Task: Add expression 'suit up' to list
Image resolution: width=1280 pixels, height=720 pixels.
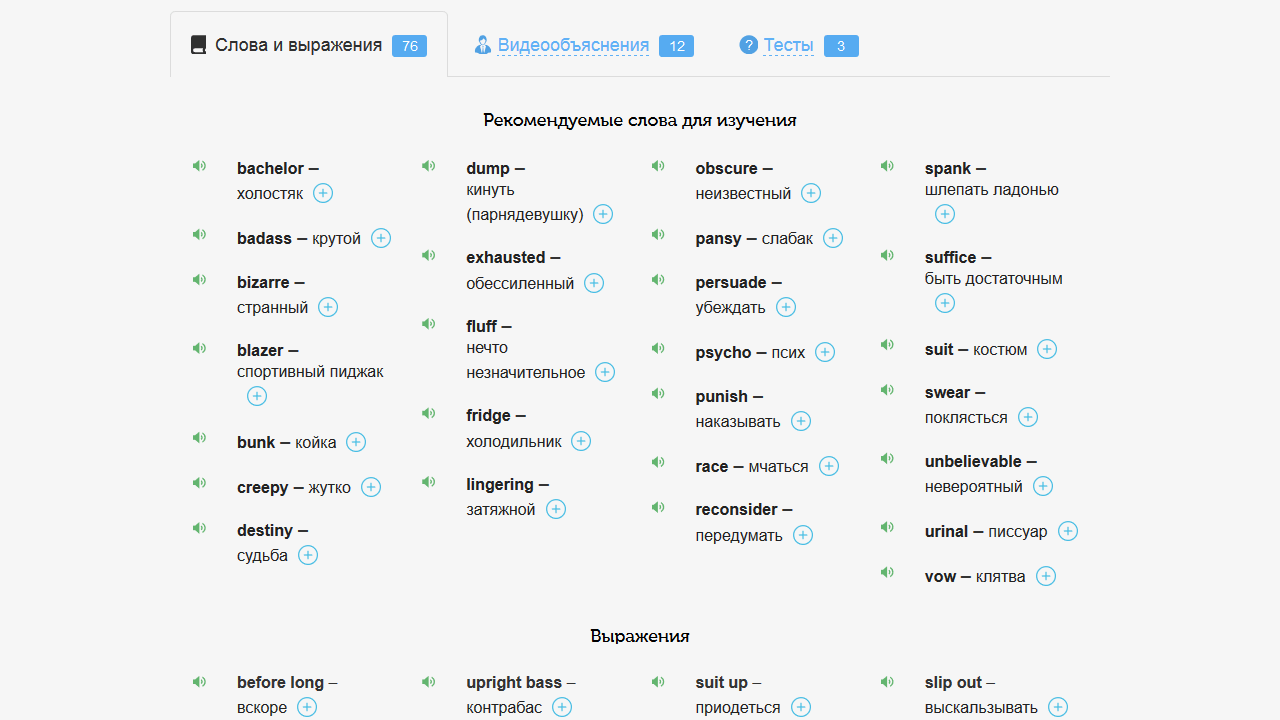Action: click(x=801, y=707)
